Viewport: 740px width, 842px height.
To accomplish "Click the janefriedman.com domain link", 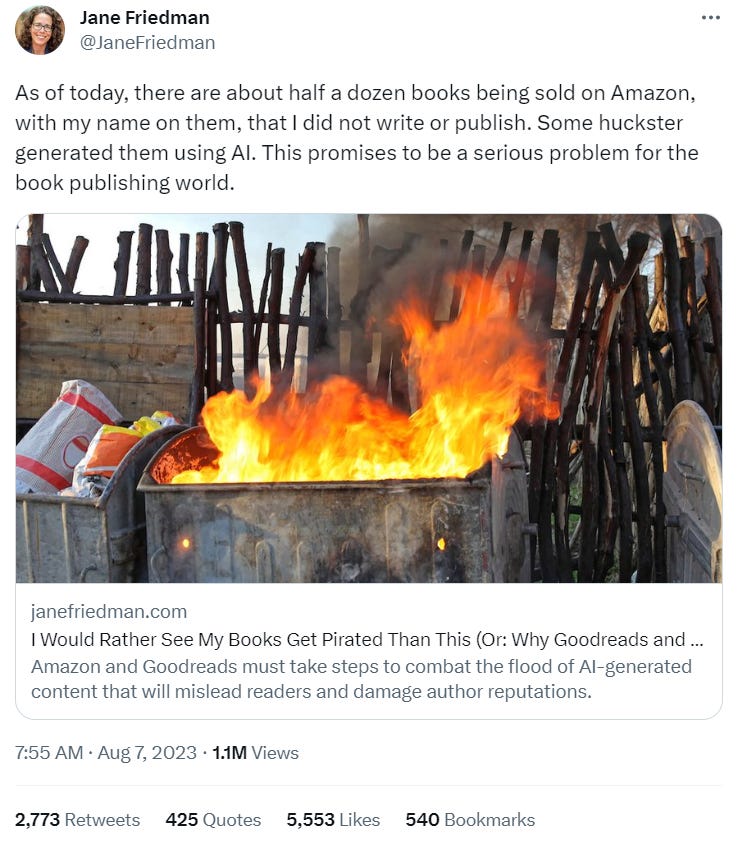I will (x=109, y=611).
